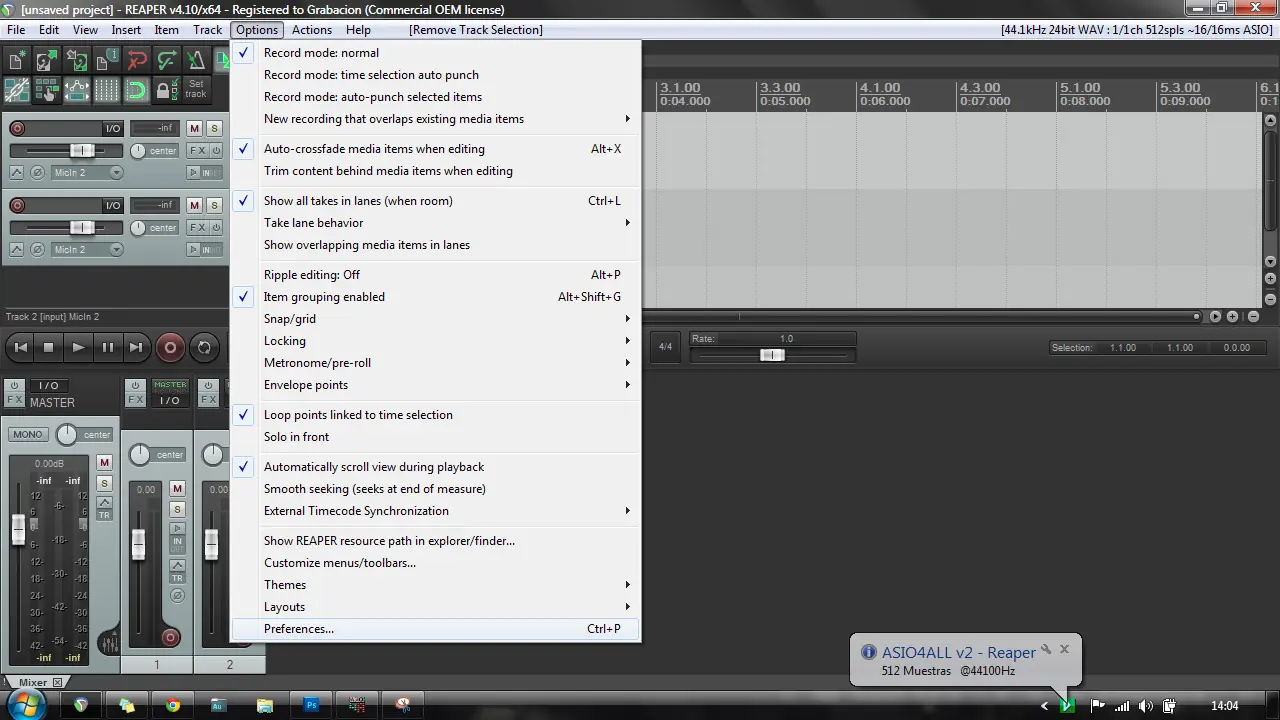
Task: Invert phase on first track
Action: click(37, 173)
